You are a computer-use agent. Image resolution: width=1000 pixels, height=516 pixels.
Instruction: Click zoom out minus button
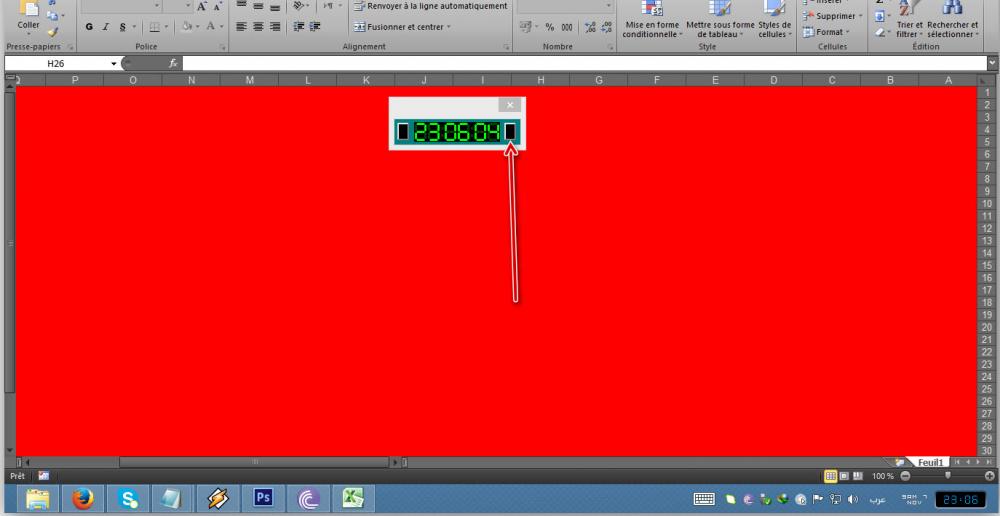pyautogui.click(x=905, y=476)
